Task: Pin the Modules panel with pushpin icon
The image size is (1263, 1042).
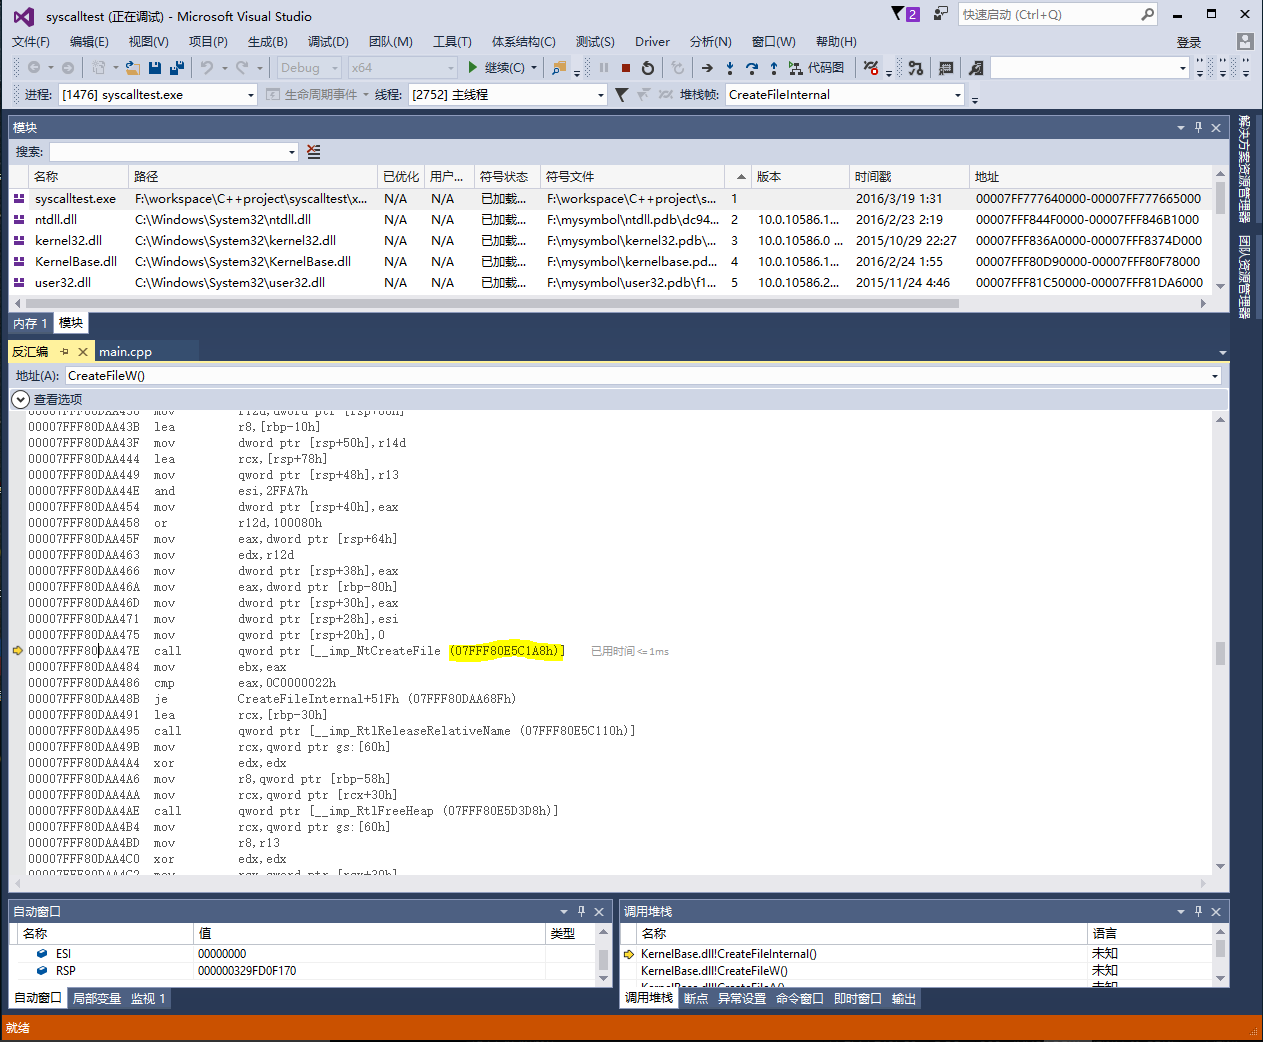Action: tap(1198, 127)
